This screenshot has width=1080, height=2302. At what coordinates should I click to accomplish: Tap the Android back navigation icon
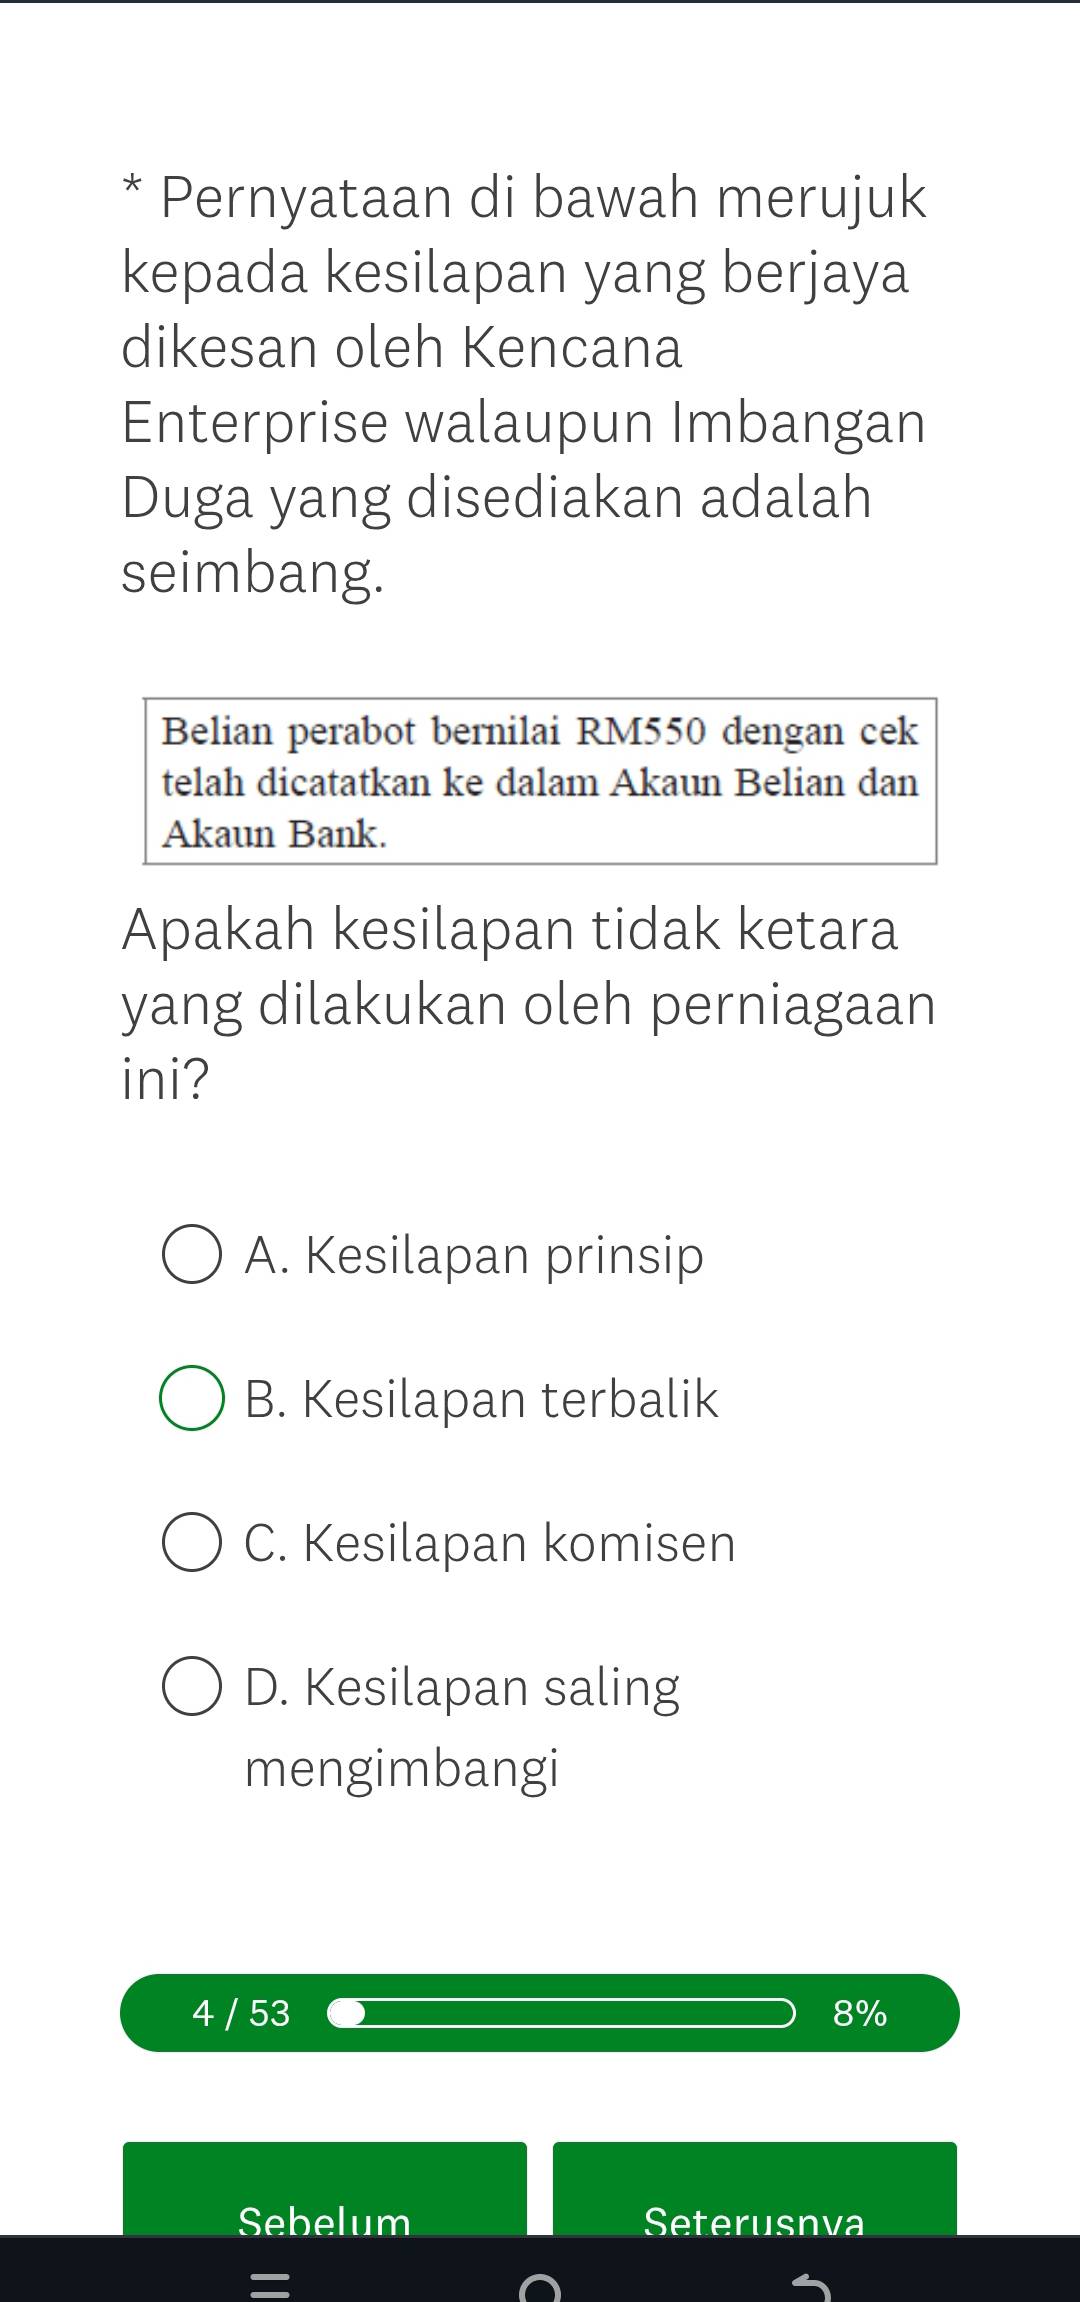(x=810, y=2282)
